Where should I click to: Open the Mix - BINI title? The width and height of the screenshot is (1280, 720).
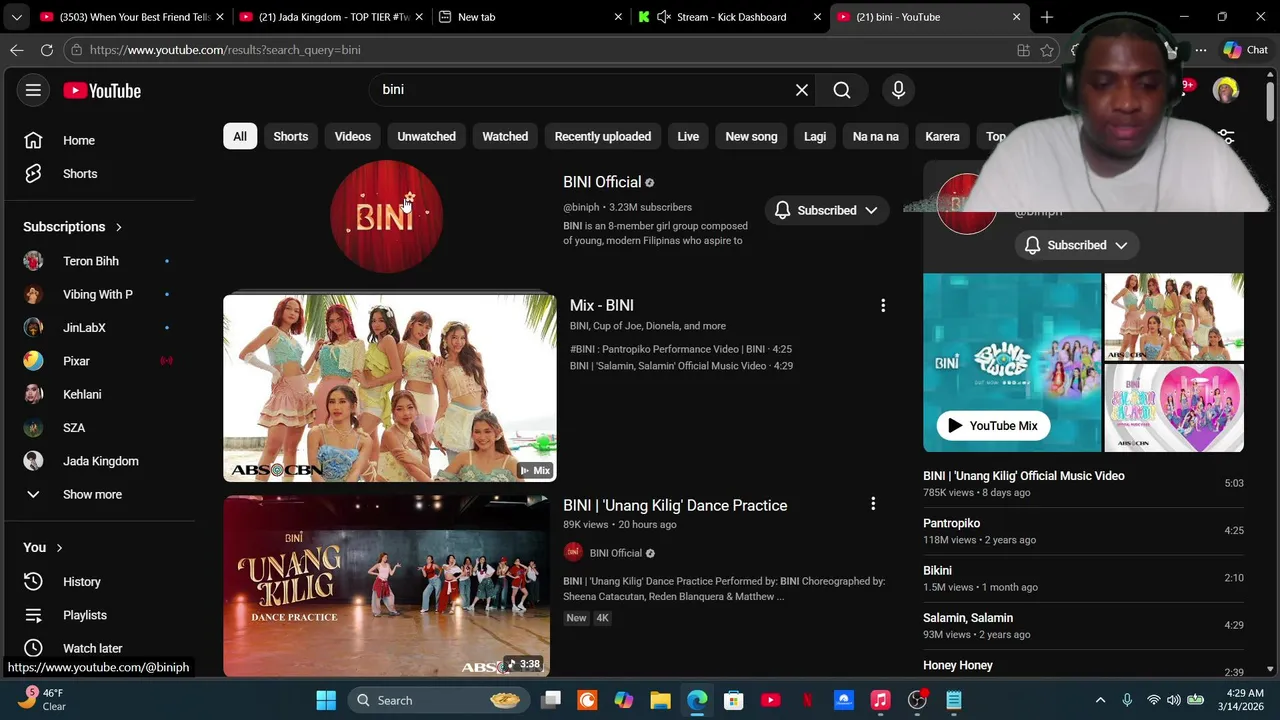pyautogui.click(x=602, y=305)
